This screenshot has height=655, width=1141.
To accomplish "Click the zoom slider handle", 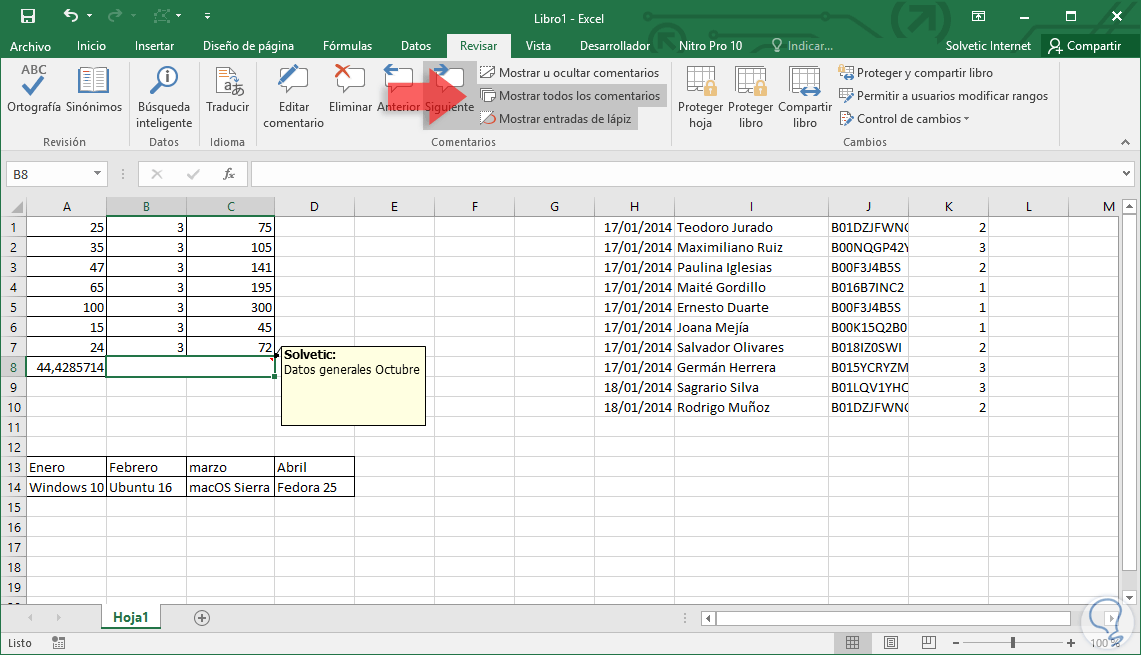I will coord(1012,643).
